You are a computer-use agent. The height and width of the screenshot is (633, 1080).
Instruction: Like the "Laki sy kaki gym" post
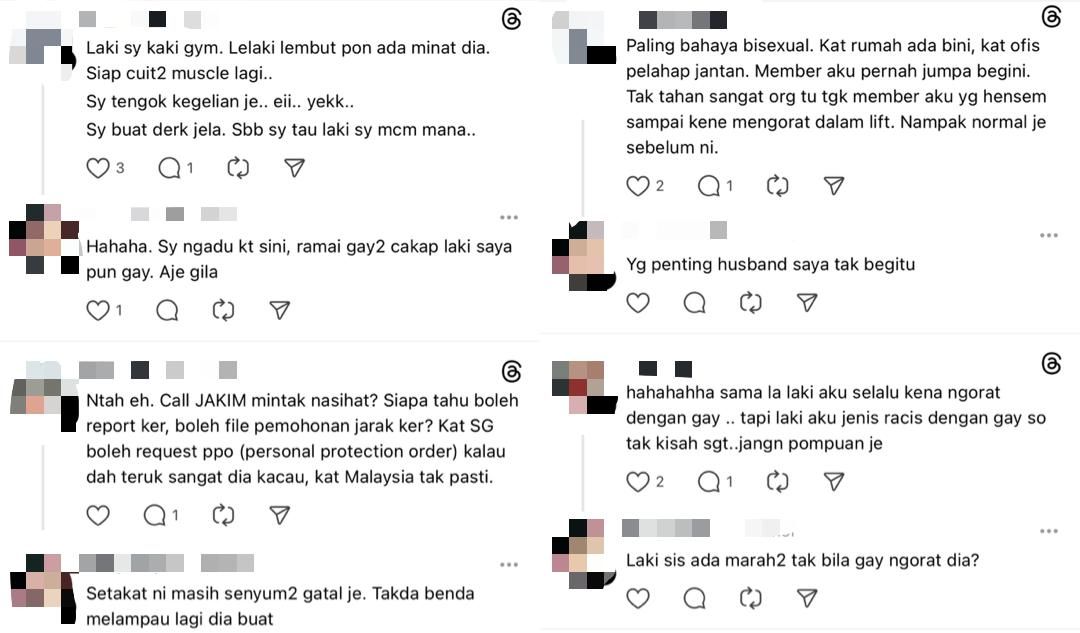click(x=98, y=167)
